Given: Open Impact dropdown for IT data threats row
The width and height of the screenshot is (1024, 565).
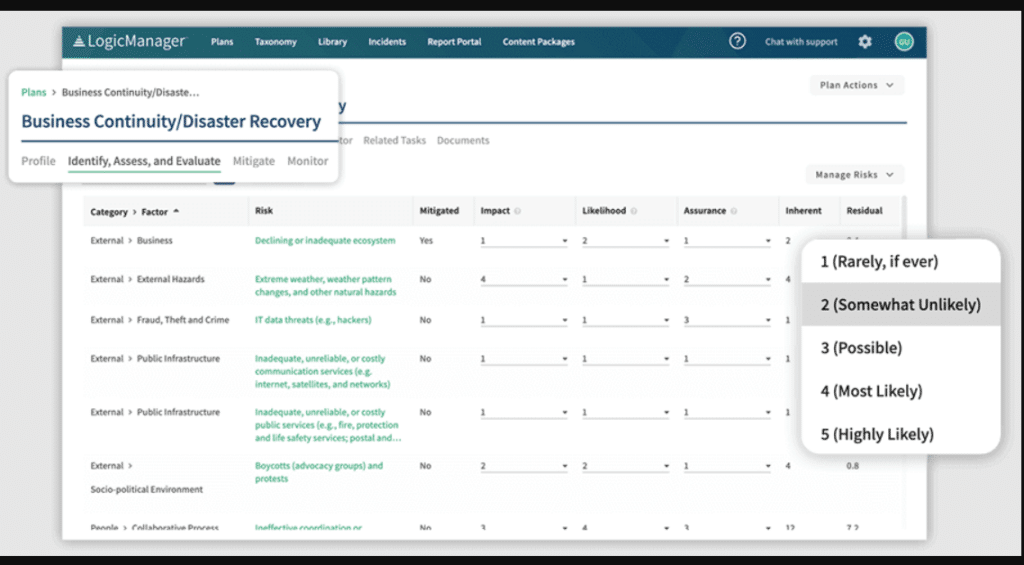Looking at the screenshot, I should tap(524, 321).
